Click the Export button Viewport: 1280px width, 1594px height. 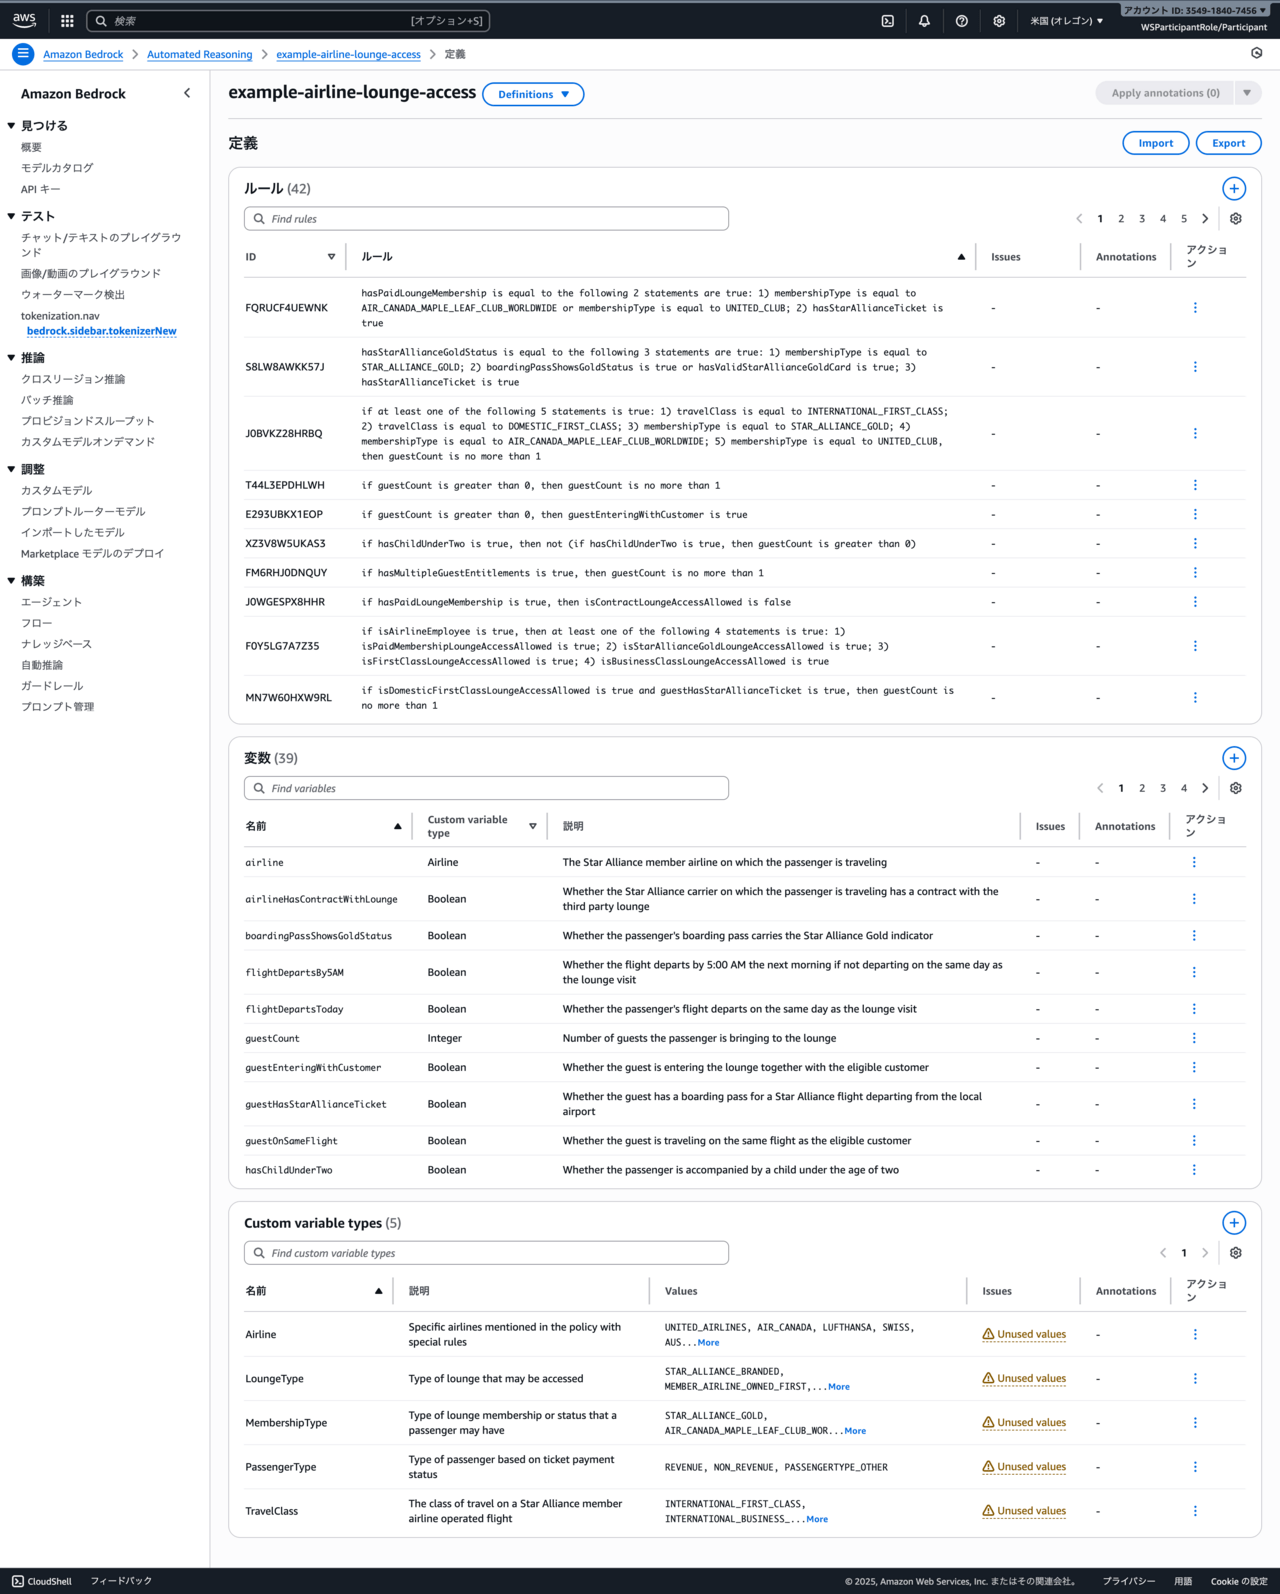(x=1227, y=143)
